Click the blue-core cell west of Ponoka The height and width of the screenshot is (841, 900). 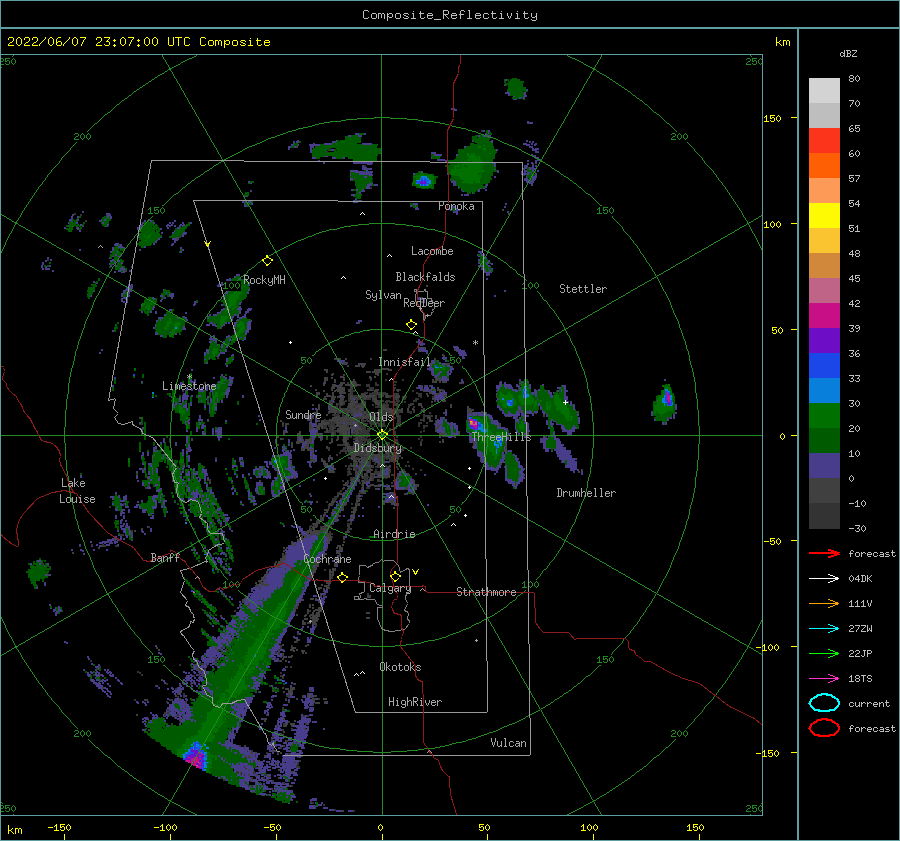tap(424, 181)
